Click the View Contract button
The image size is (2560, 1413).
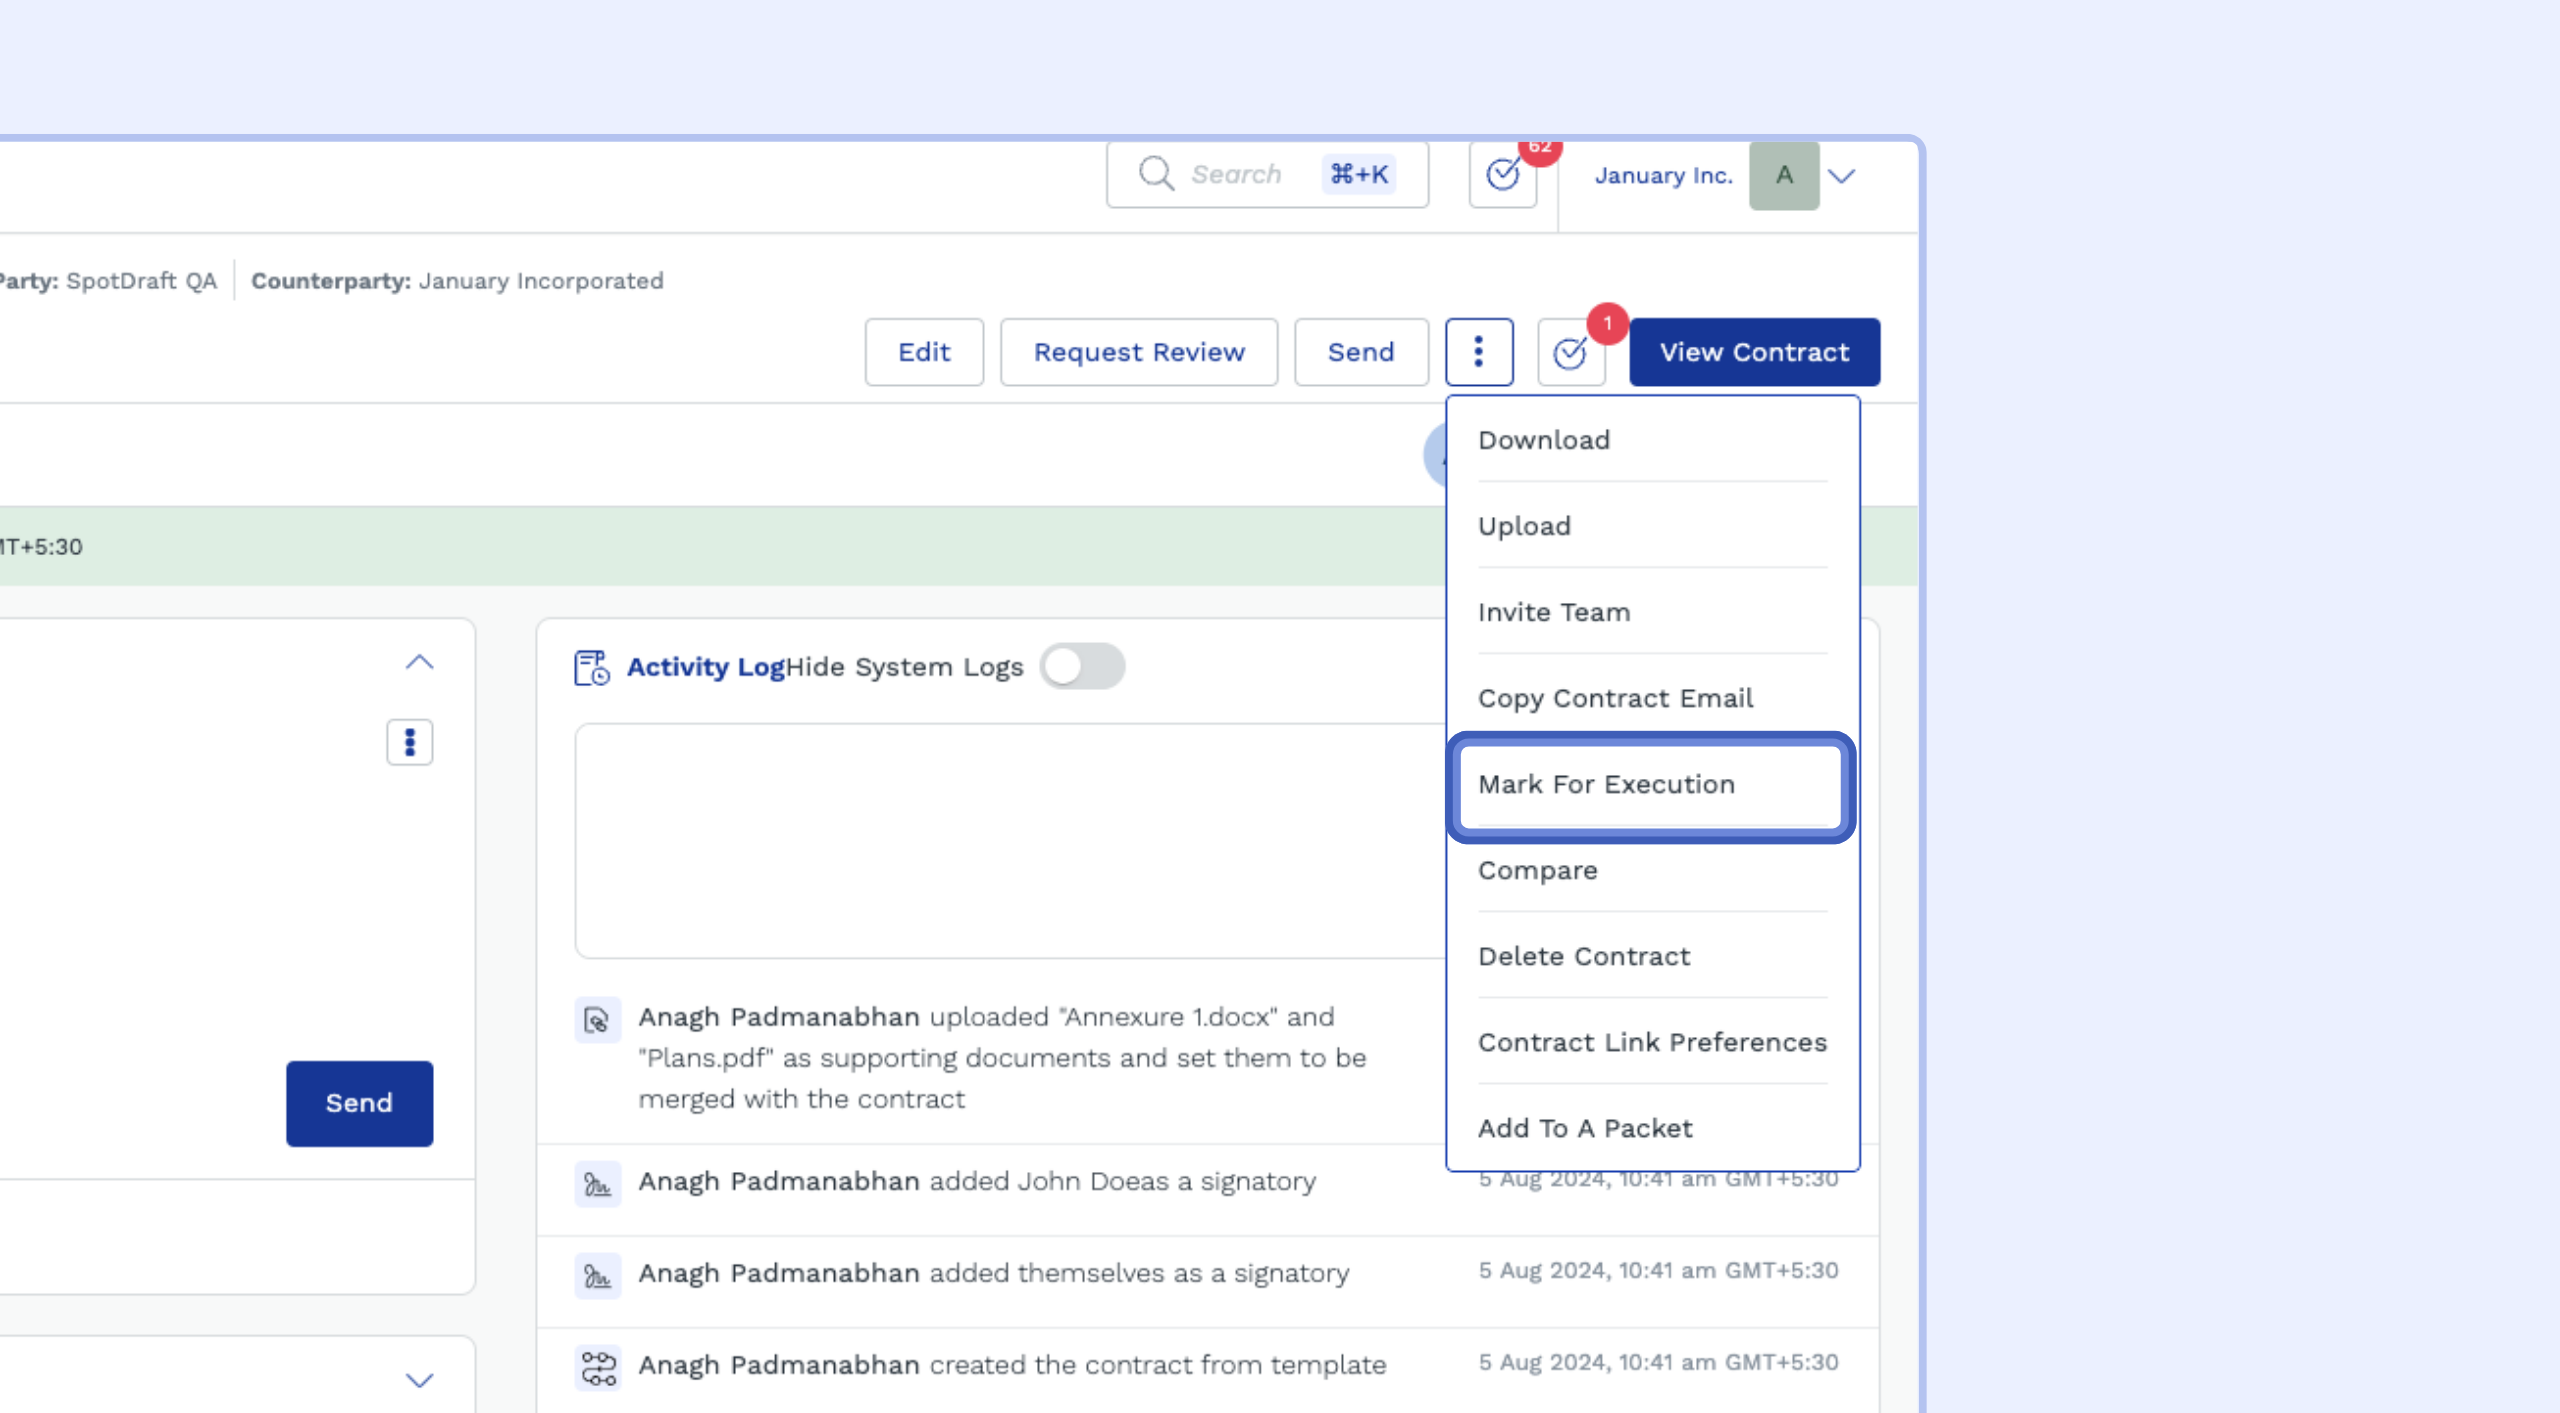1754,352
